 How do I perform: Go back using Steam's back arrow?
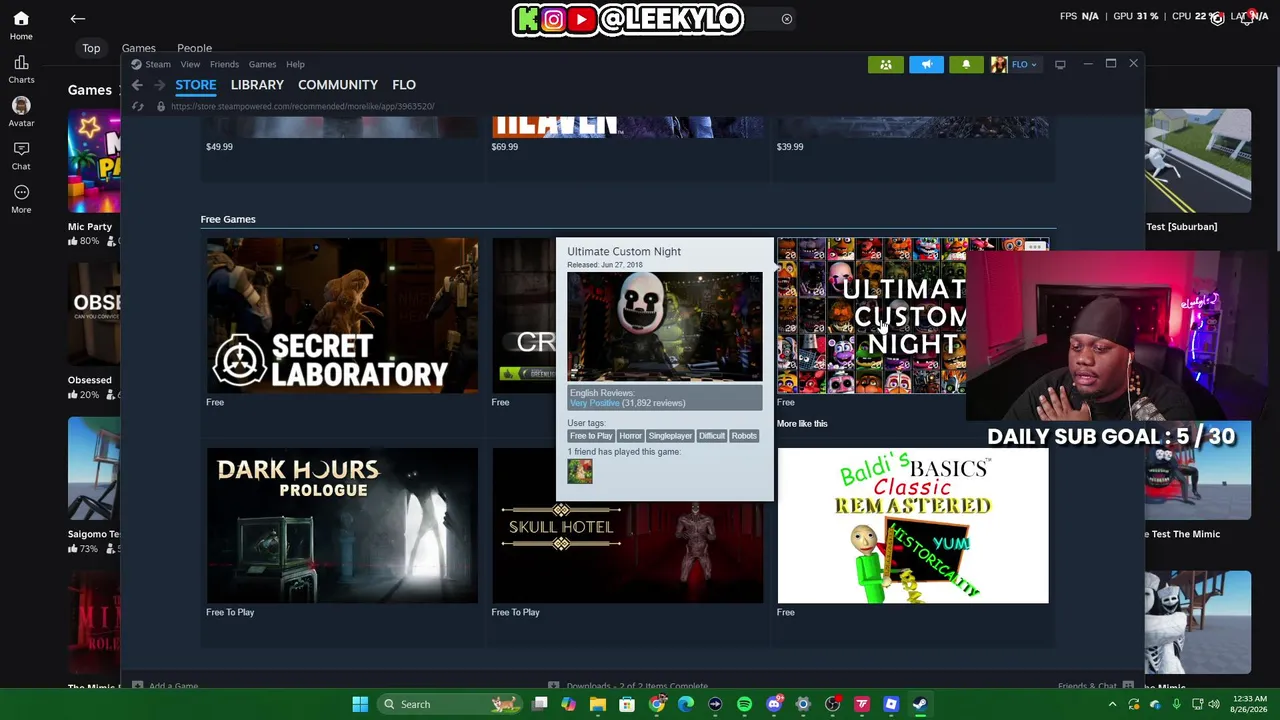point(137,85)
